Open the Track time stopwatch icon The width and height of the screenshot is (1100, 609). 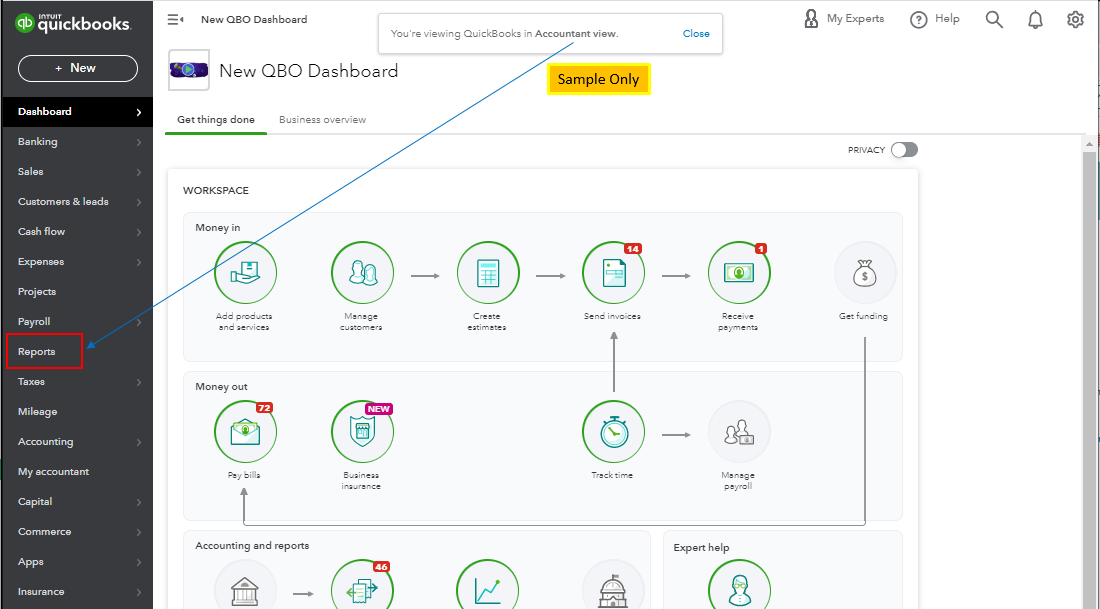pyautogui.click(x=613, y=431)
